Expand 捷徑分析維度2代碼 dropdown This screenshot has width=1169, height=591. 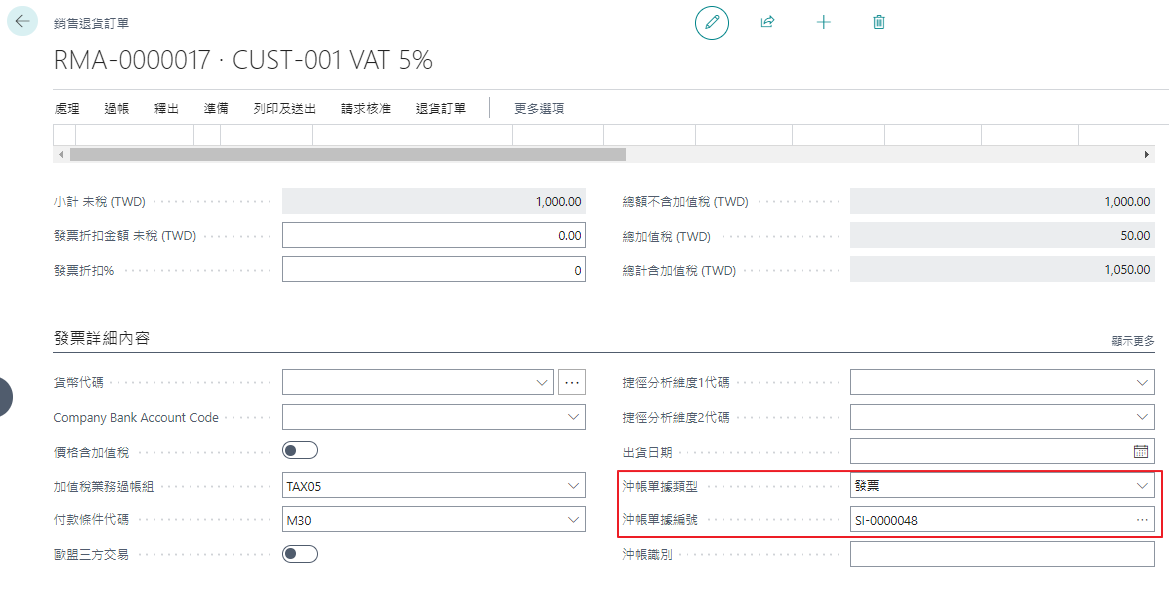1142,417
